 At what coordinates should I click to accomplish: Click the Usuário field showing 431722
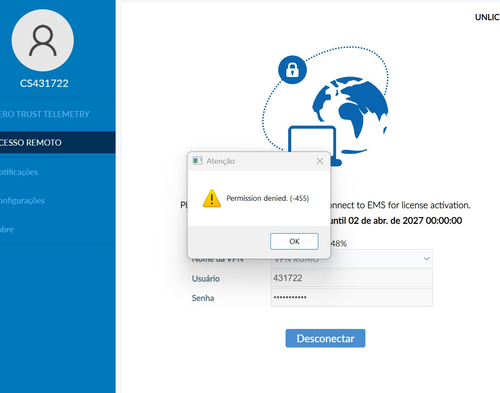pyautogui.click(x=352, y=278)
